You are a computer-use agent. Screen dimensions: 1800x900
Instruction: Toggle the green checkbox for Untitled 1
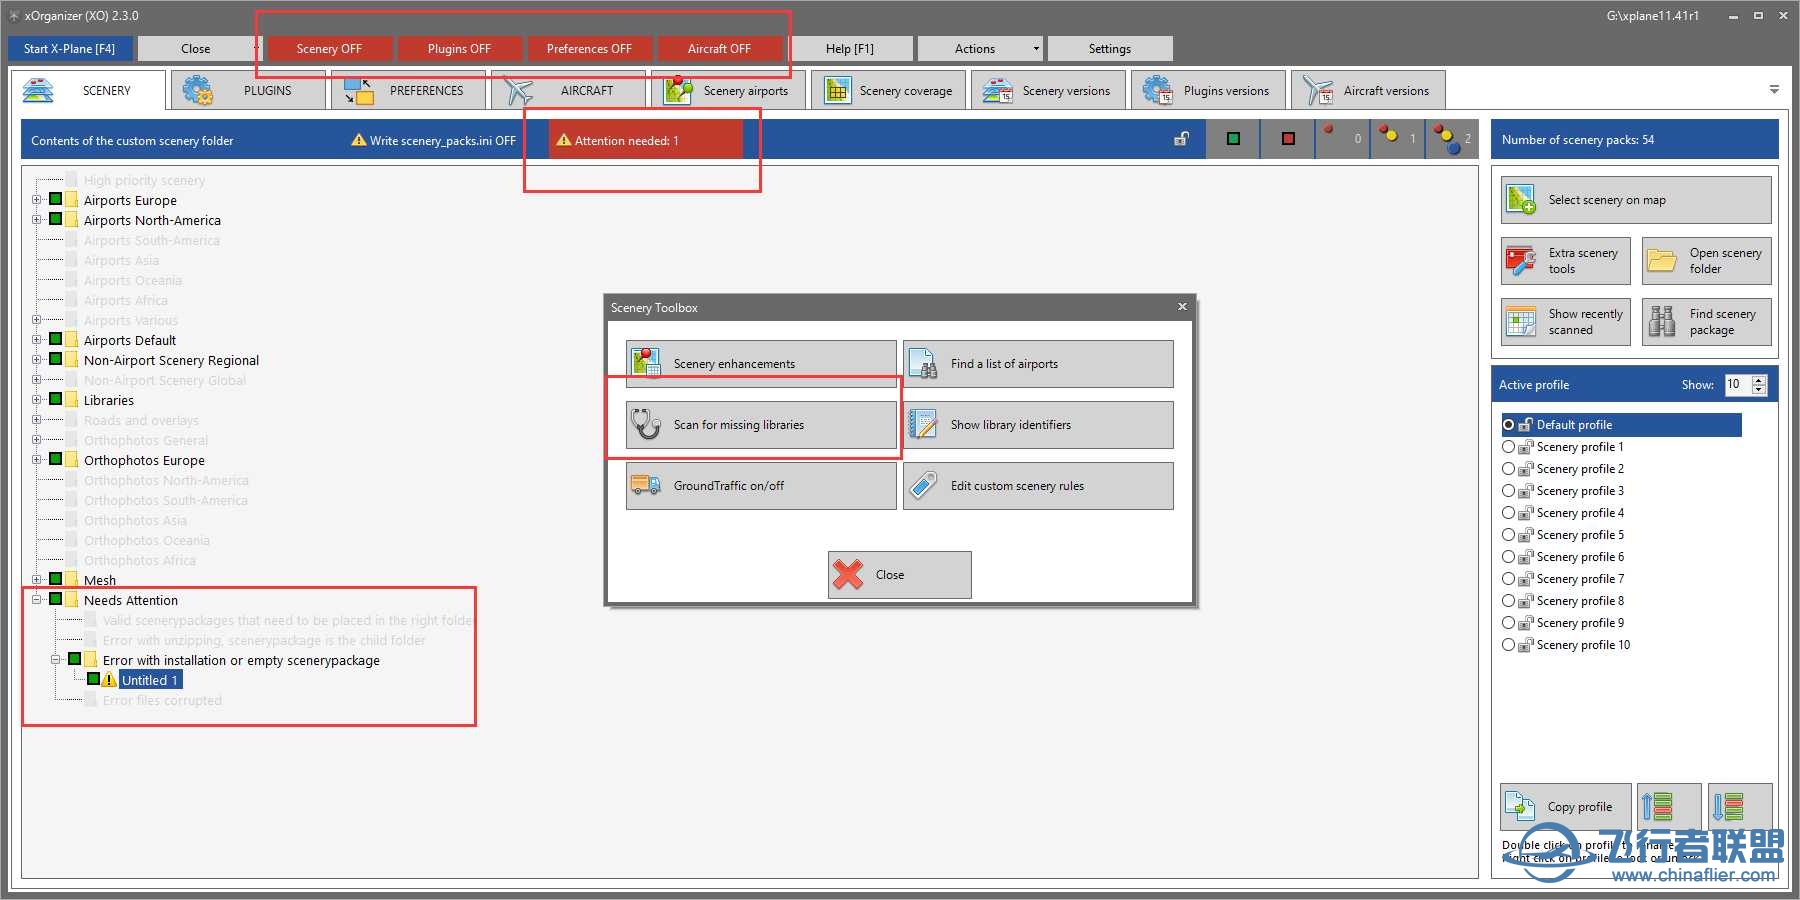(94, 679)
